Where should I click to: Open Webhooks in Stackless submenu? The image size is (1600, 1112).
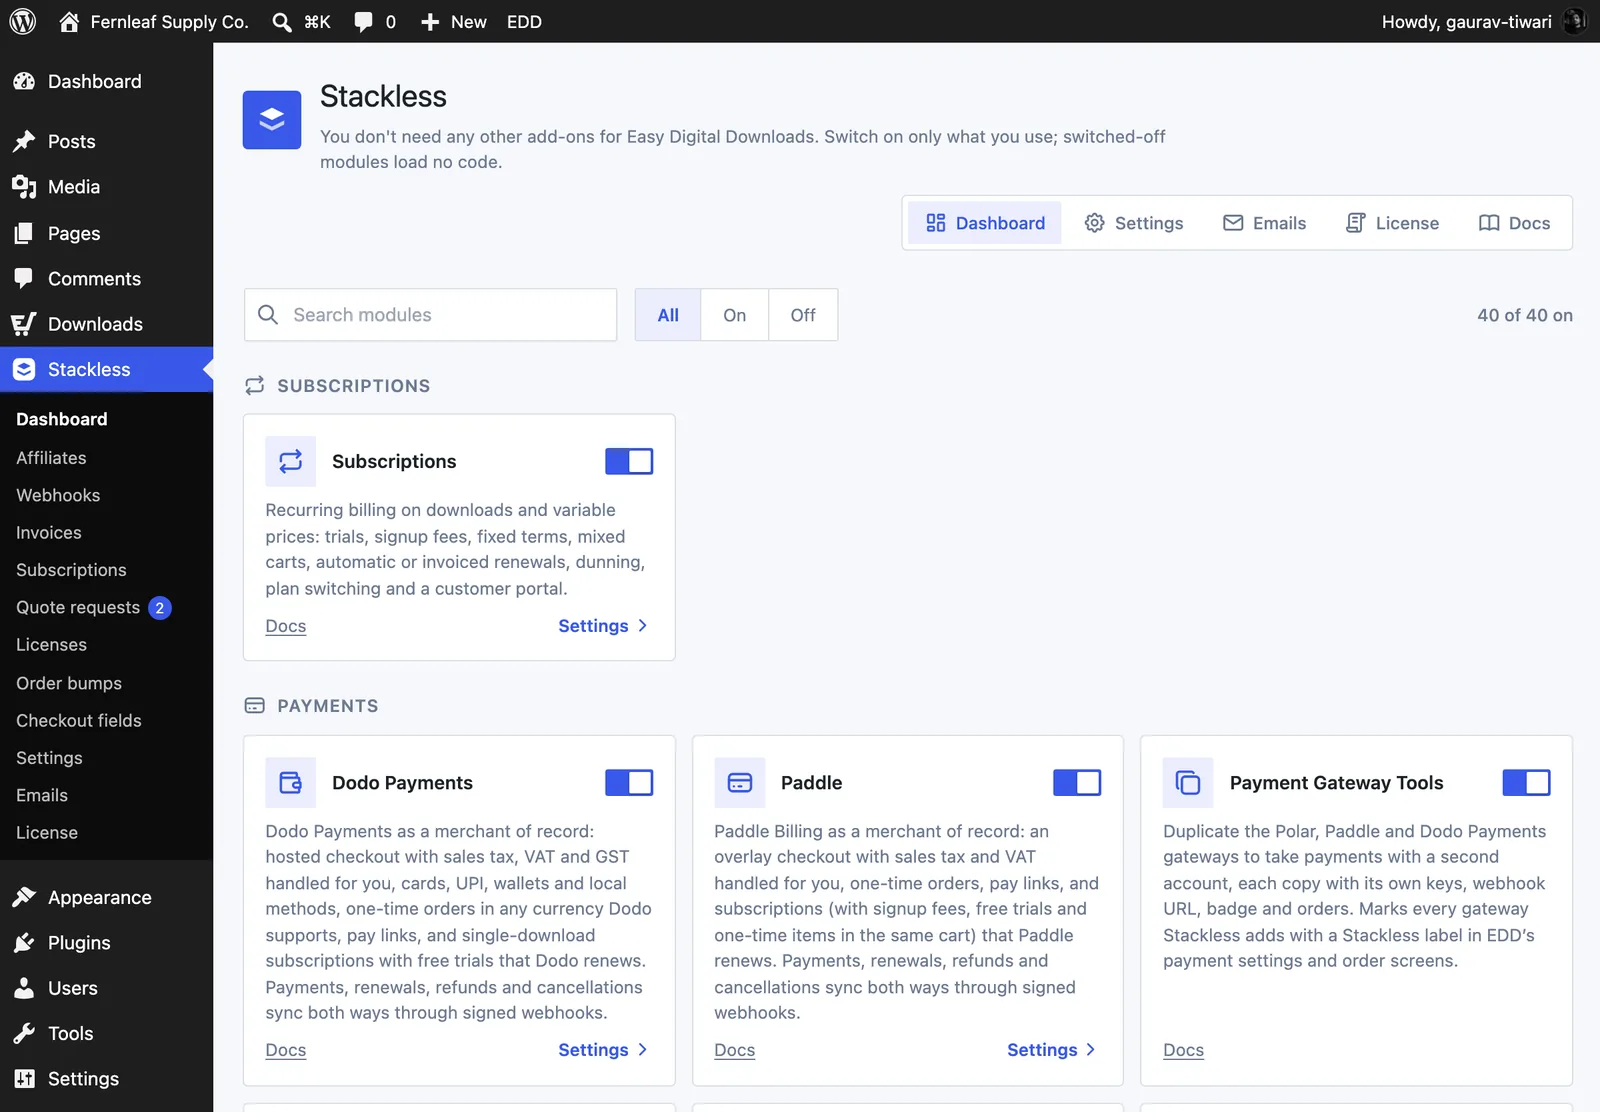point(106,495)
